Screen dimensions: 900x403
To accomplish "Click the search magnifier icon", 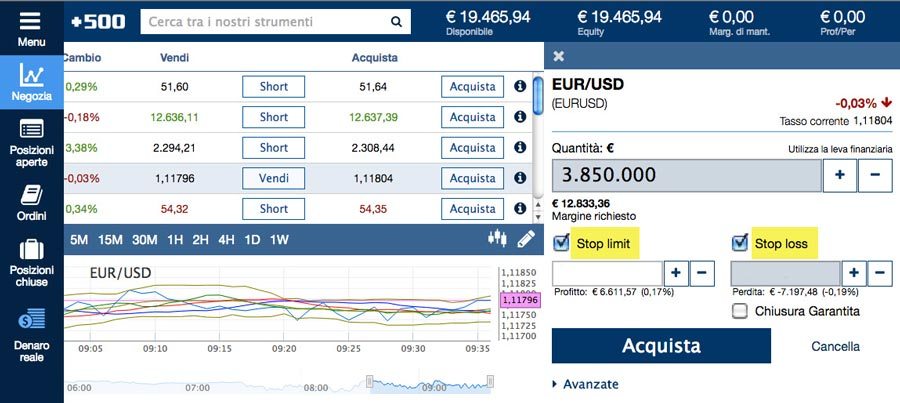I will click(396, 22).
